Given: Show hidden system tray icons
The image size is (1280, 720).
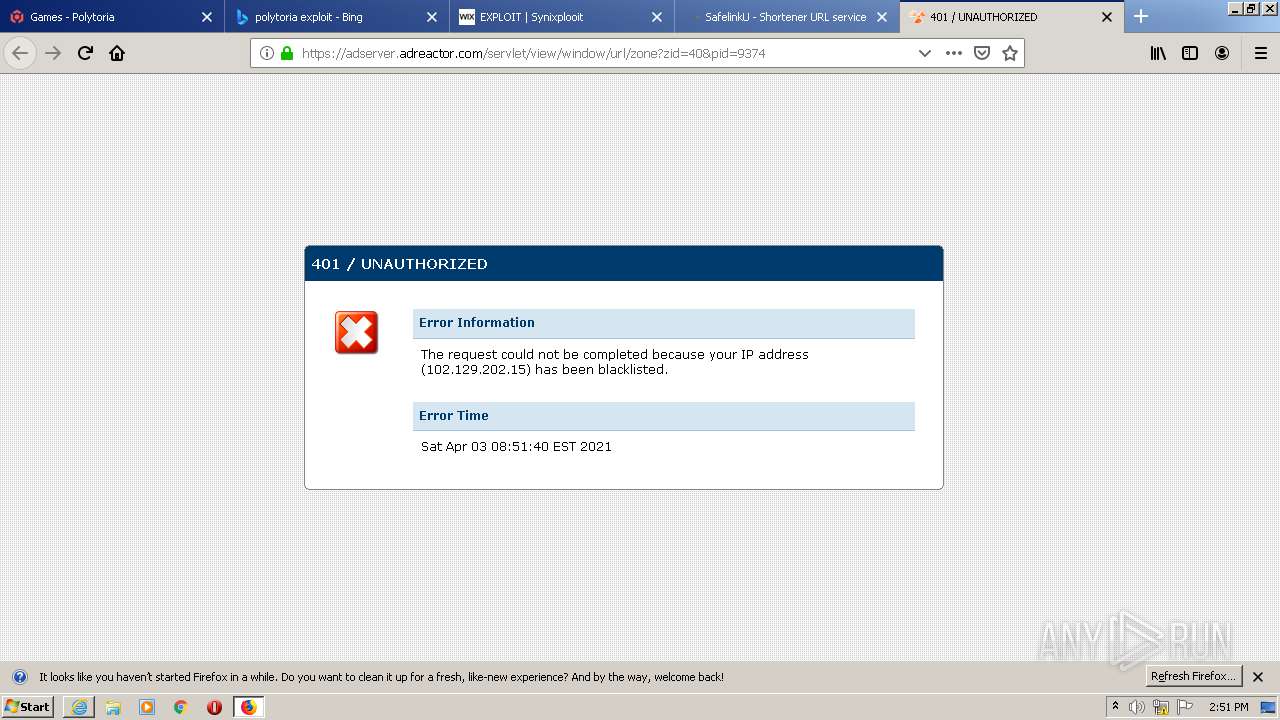Looking at the screenshot, I should point(1115,707).
